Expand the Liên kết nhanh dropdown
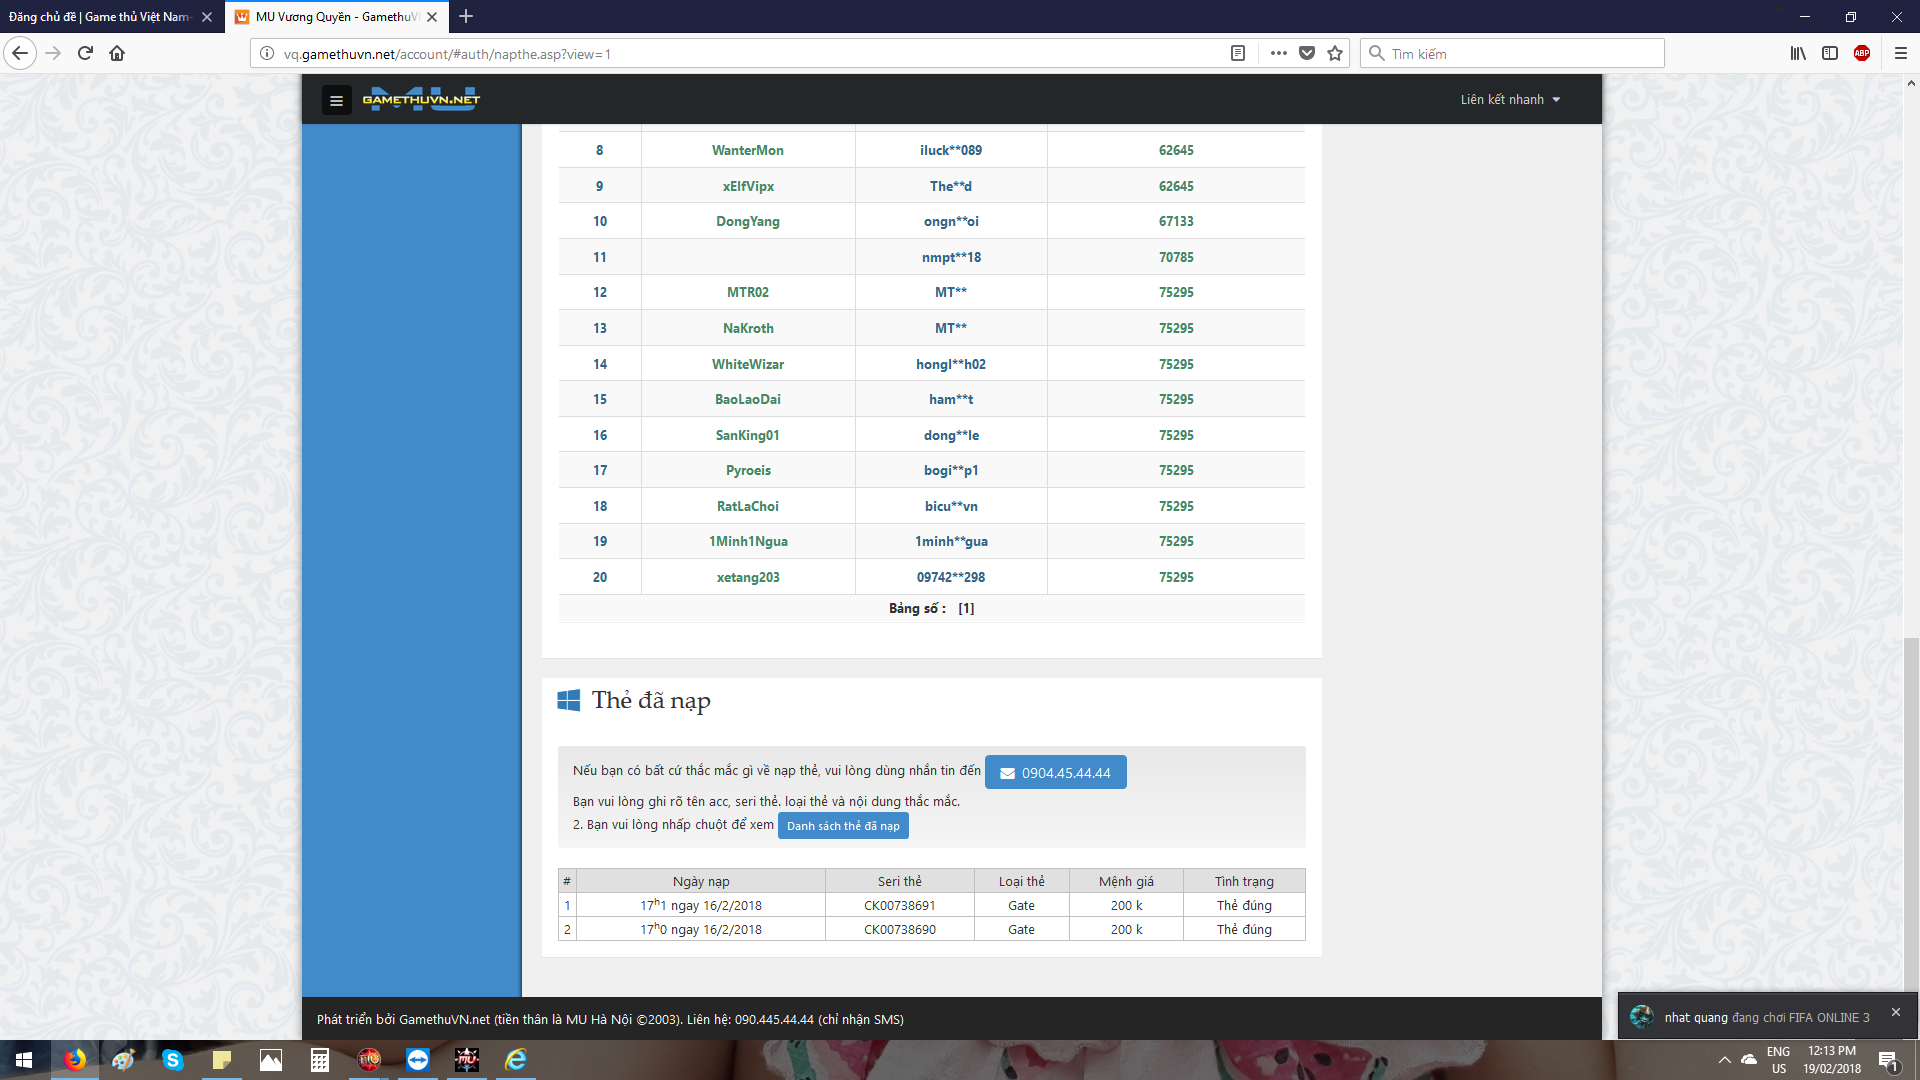This screenshot has width=1920, height=1080. coord(1509,99)
